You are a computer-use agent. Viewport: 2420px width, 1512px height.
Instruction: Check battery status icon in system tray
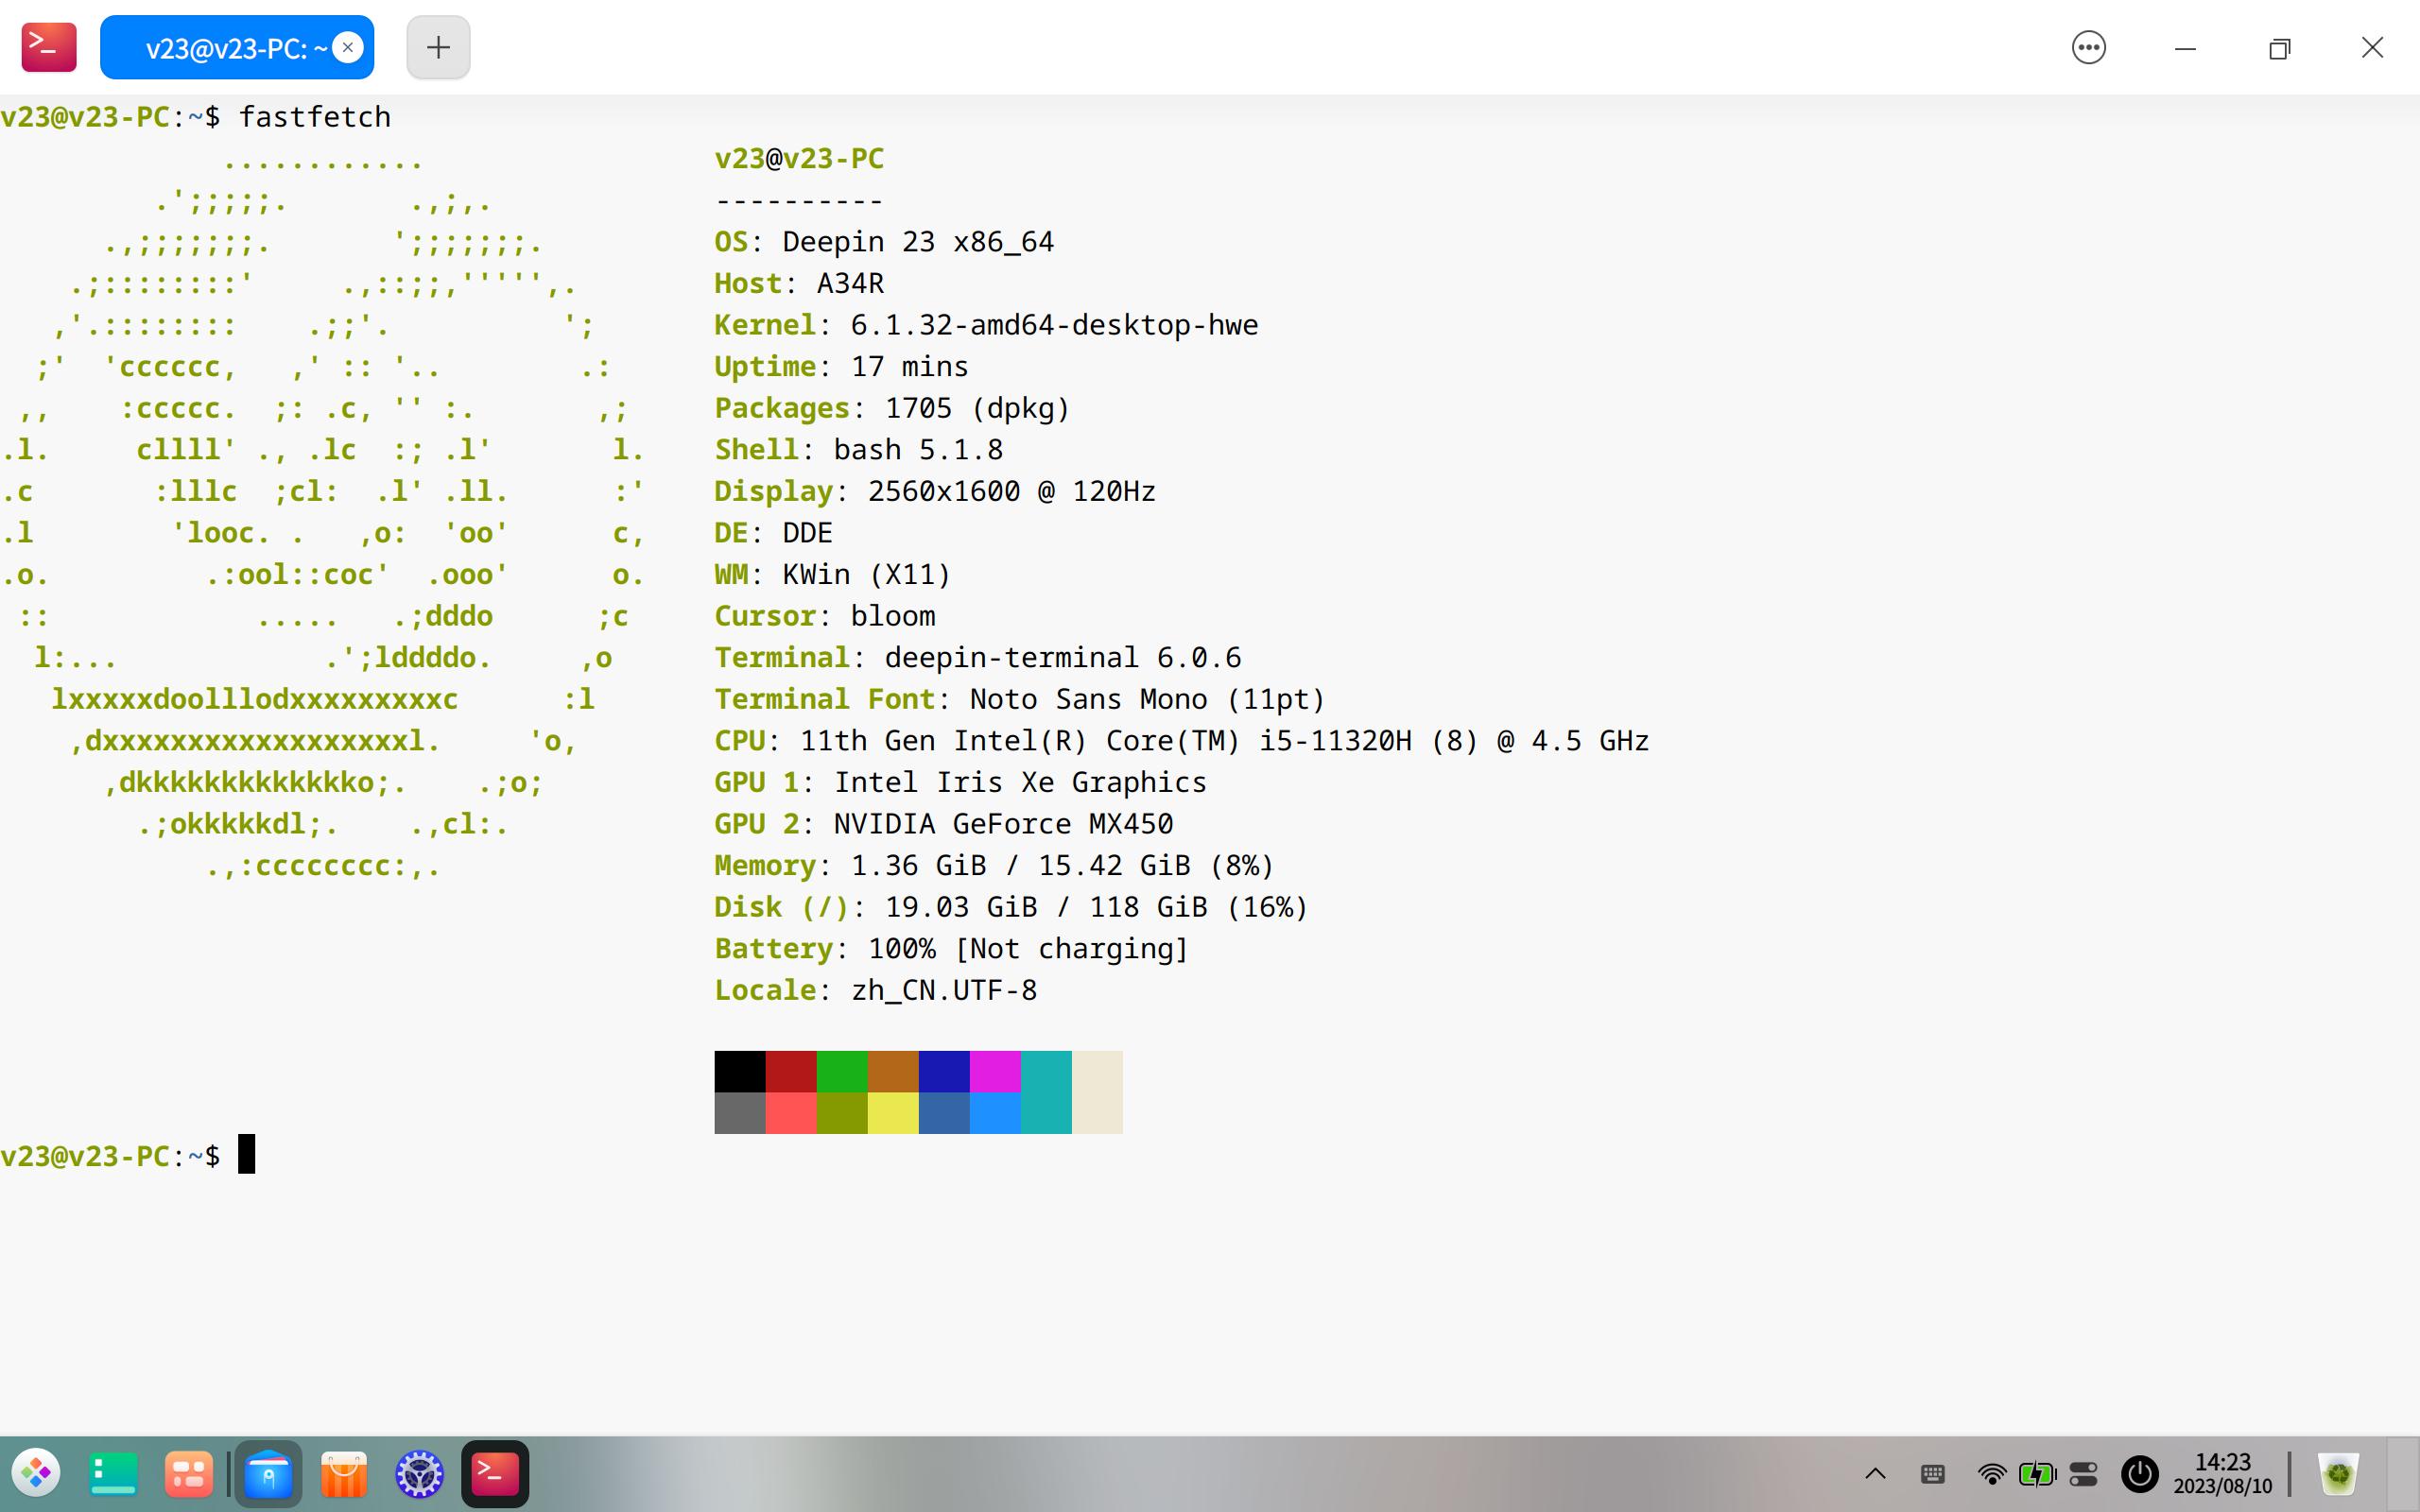2038,1473
